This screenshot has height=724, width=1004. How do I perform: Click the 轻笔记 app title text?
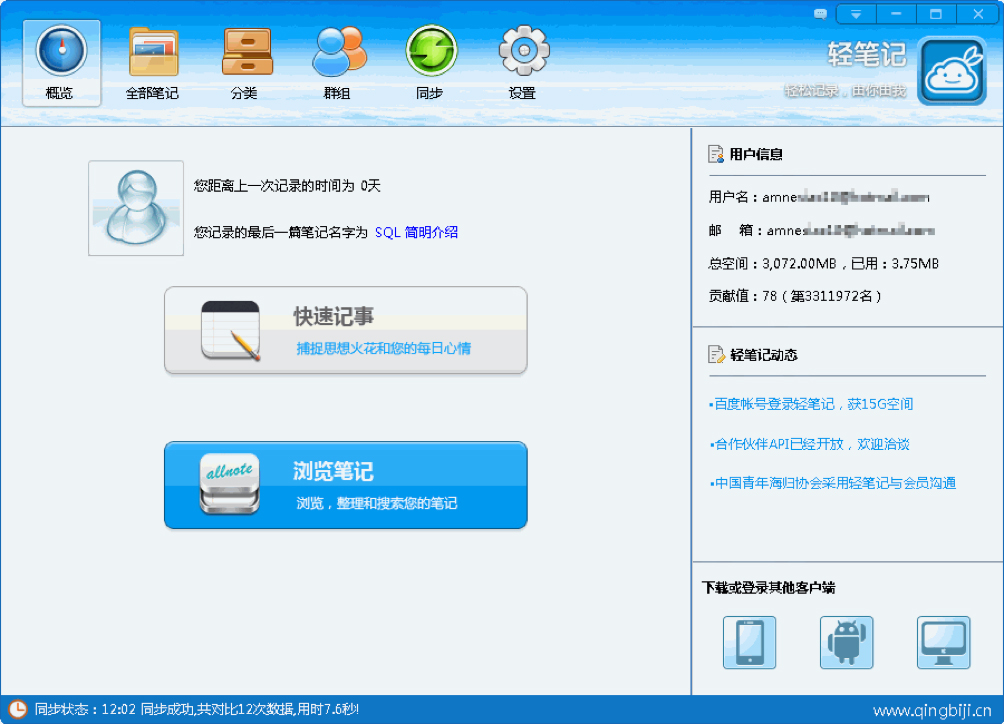point(867,54)
